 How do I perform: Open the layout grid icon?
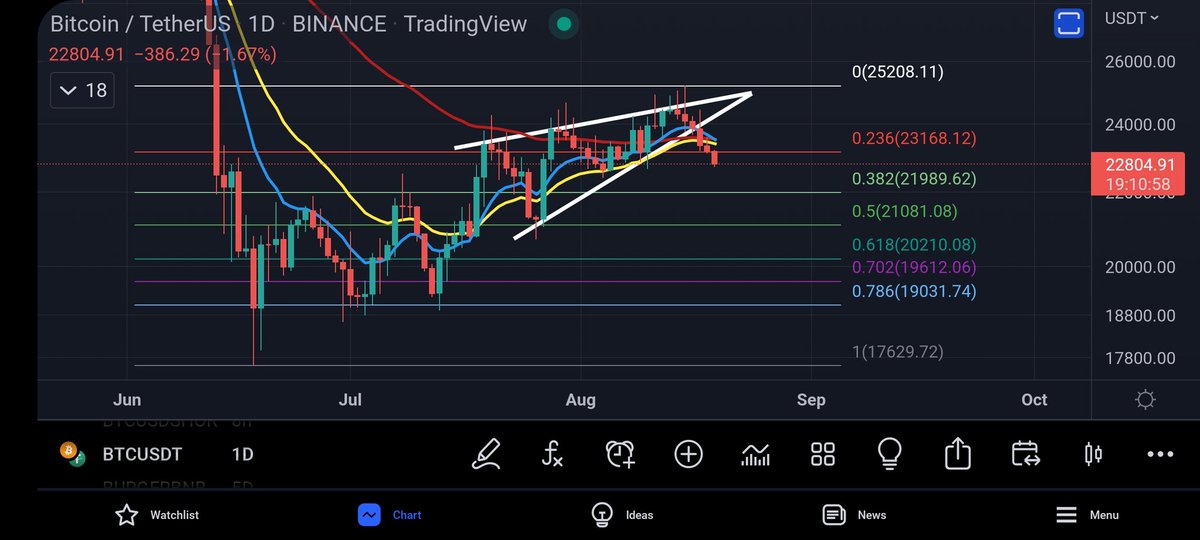pos(823,454)
